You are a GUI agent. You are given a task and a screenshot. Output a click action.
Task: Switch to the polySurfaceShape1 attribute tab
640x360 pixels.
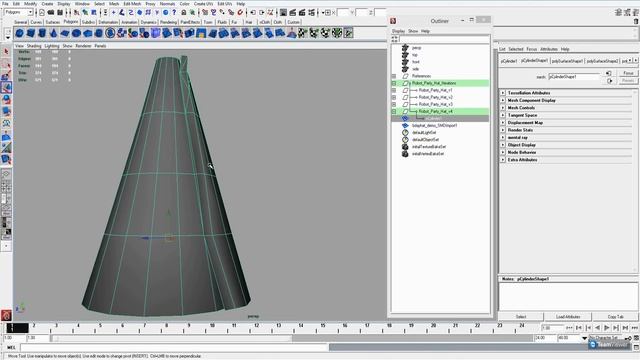click(567, 61)
